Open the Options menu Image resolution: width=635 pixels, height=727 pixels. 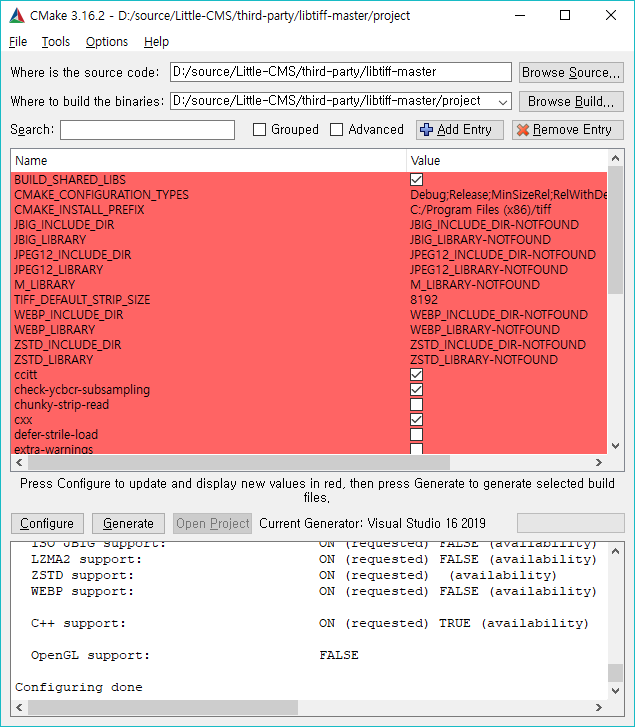click(107, 42)
